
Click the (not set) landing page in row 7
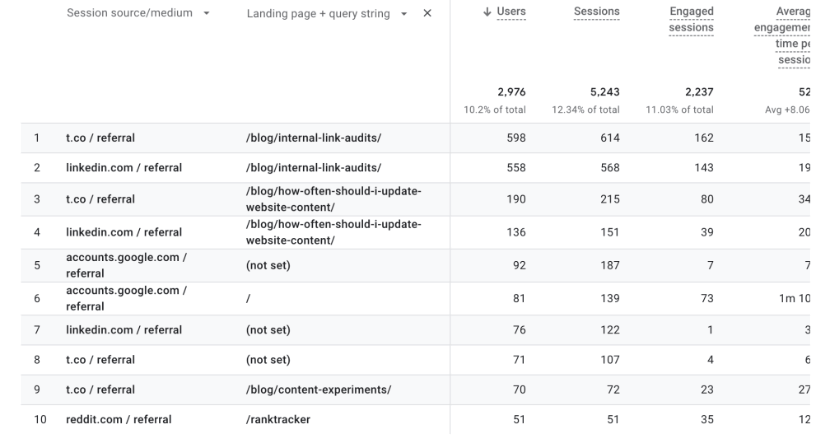click(x=268, y=330)
